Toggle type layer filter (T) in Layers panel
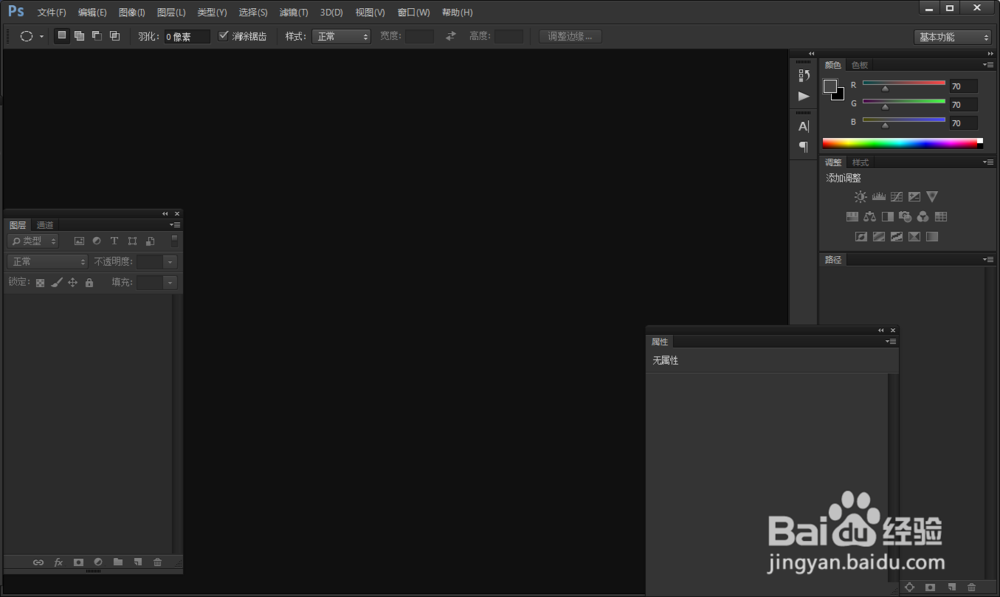Viewport: 1000px width, 597px height. point(114,241)
